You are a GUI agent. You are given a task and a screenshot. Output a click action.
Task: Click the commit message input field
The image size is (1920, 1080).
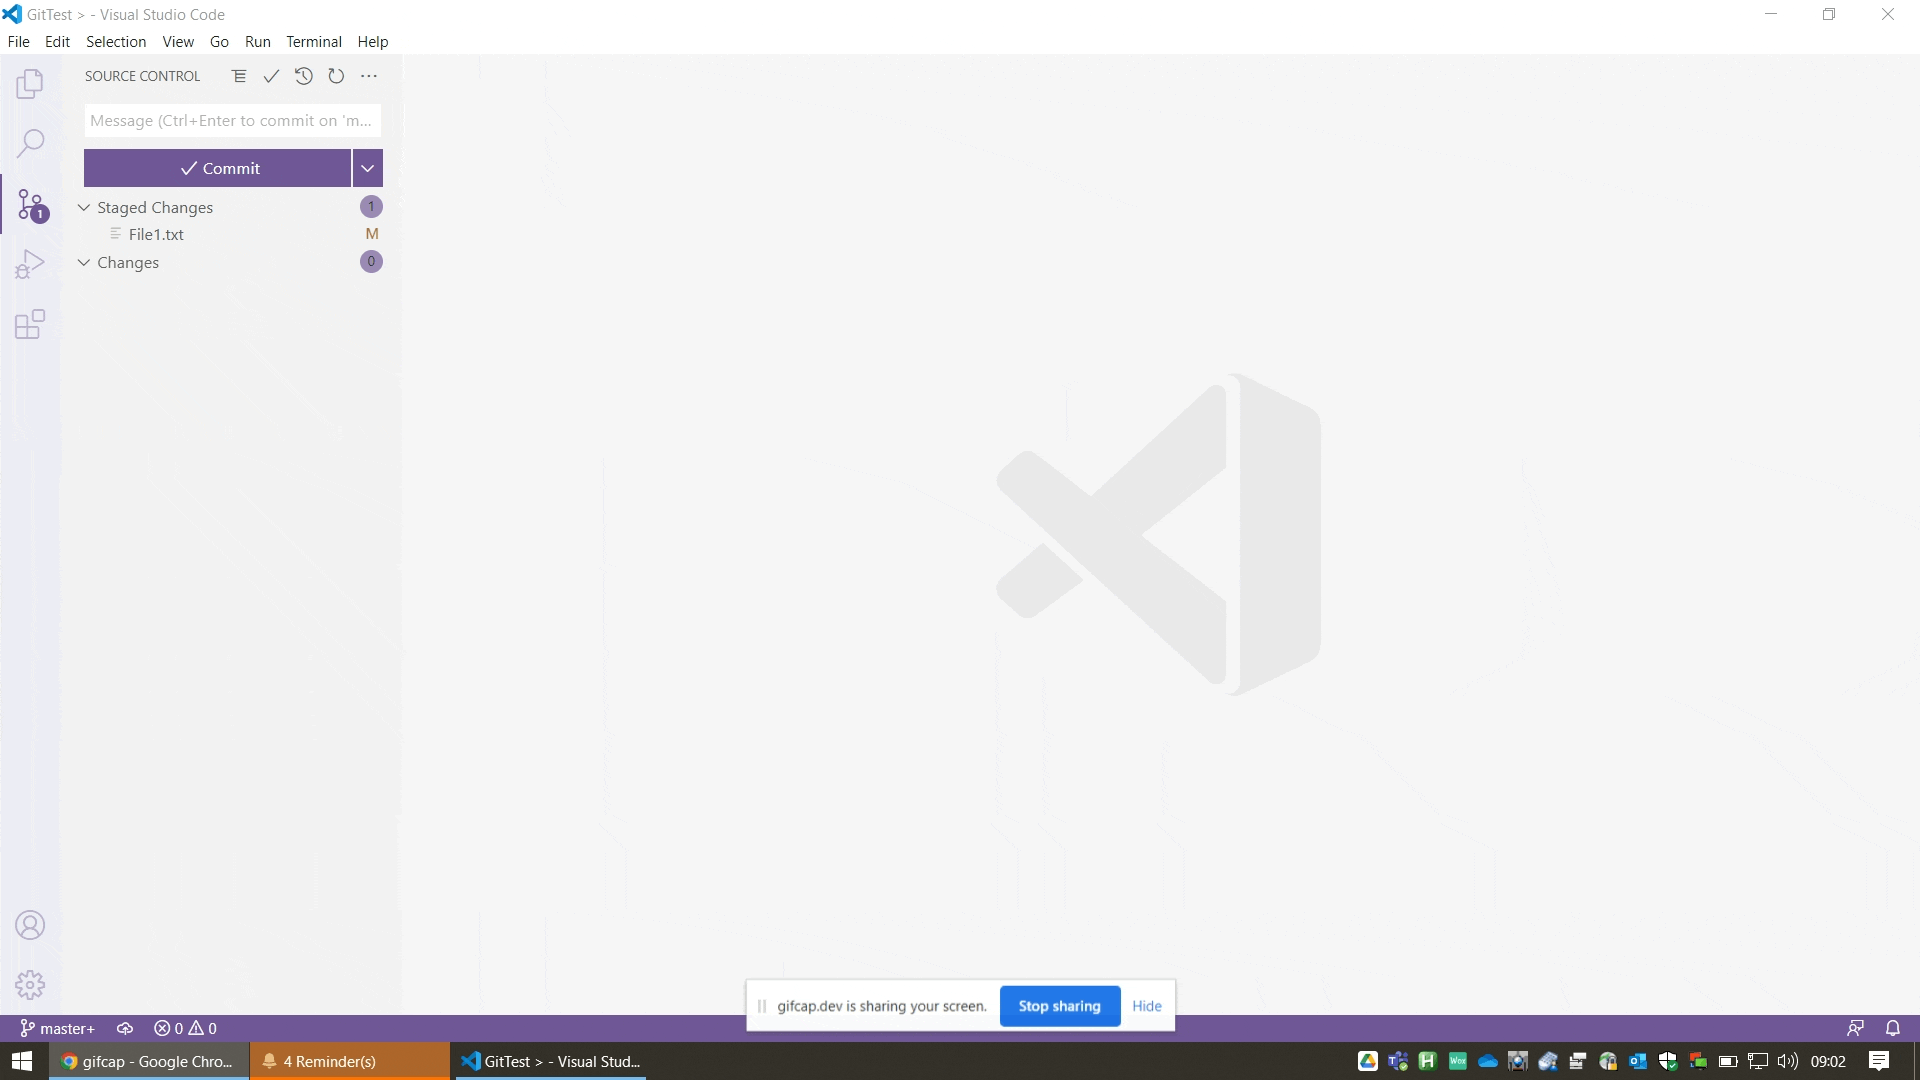coord(232,121)
